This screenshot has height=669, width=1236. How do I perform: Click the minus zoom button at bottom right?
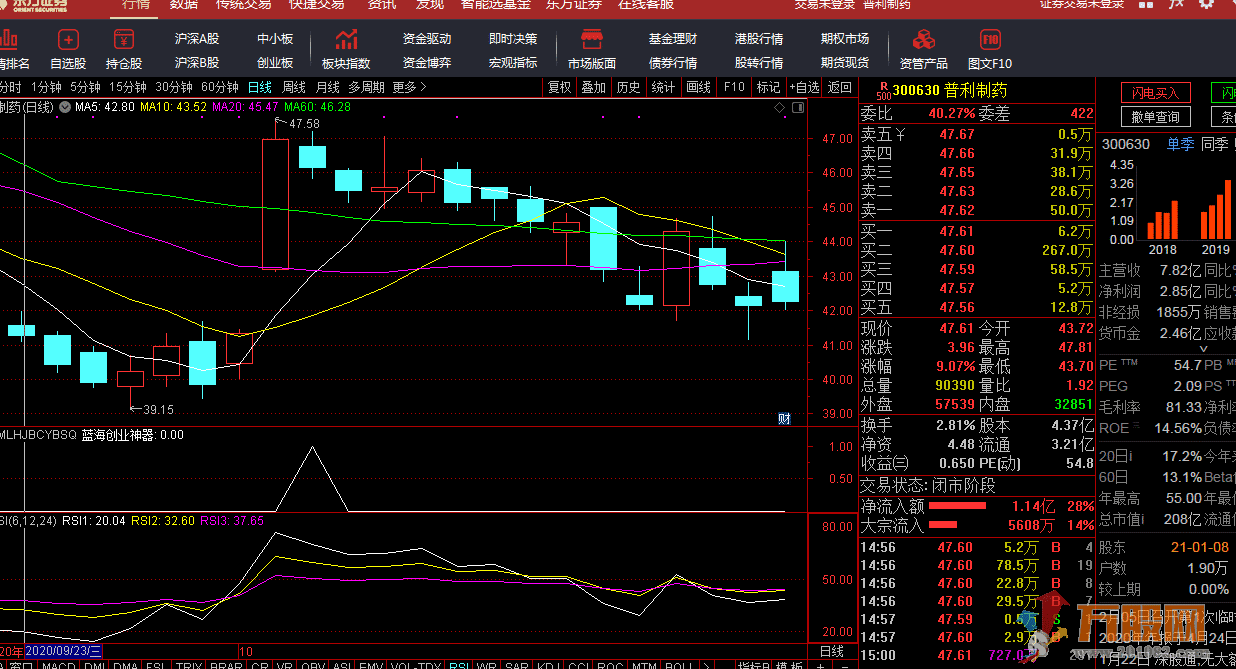(x=844, y=663)
